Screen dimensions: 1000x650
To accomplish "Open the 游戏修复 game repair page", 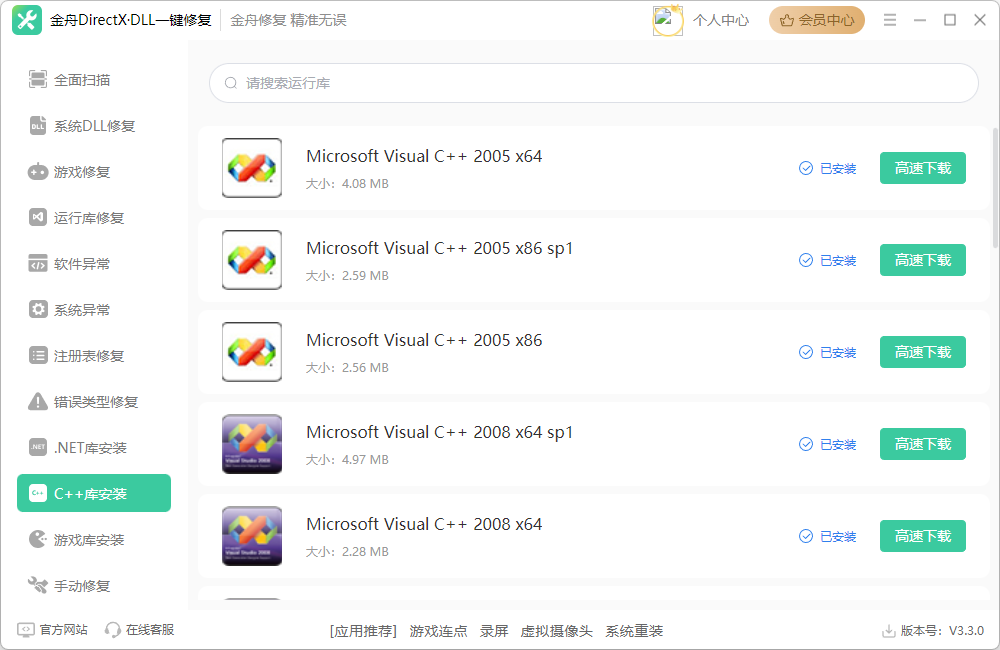I will click(x=82, y=172).
